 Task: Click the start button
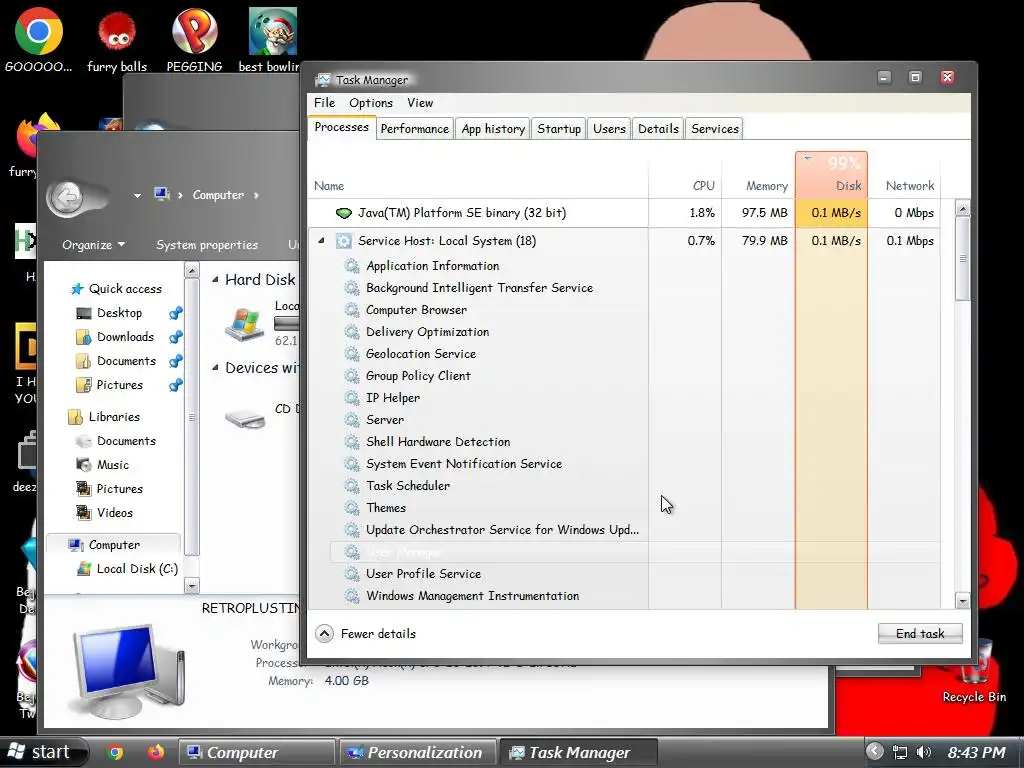tap(42, 752)
